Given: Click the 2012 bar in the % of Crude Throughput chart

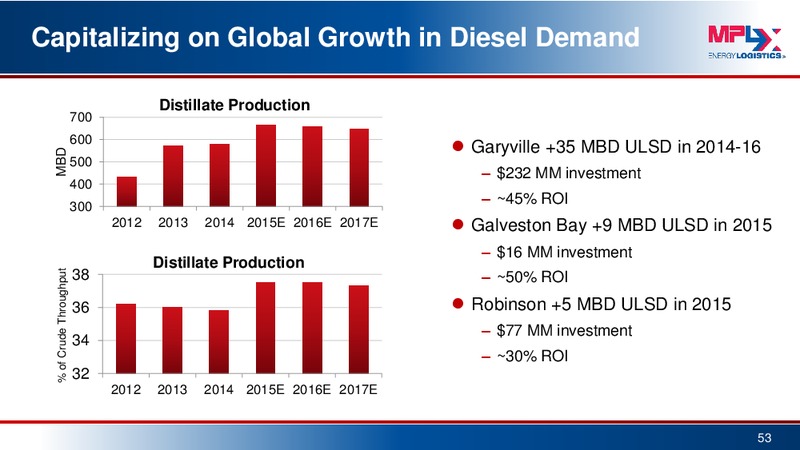Looking at the screenshot, I should [x=126, y=339].
